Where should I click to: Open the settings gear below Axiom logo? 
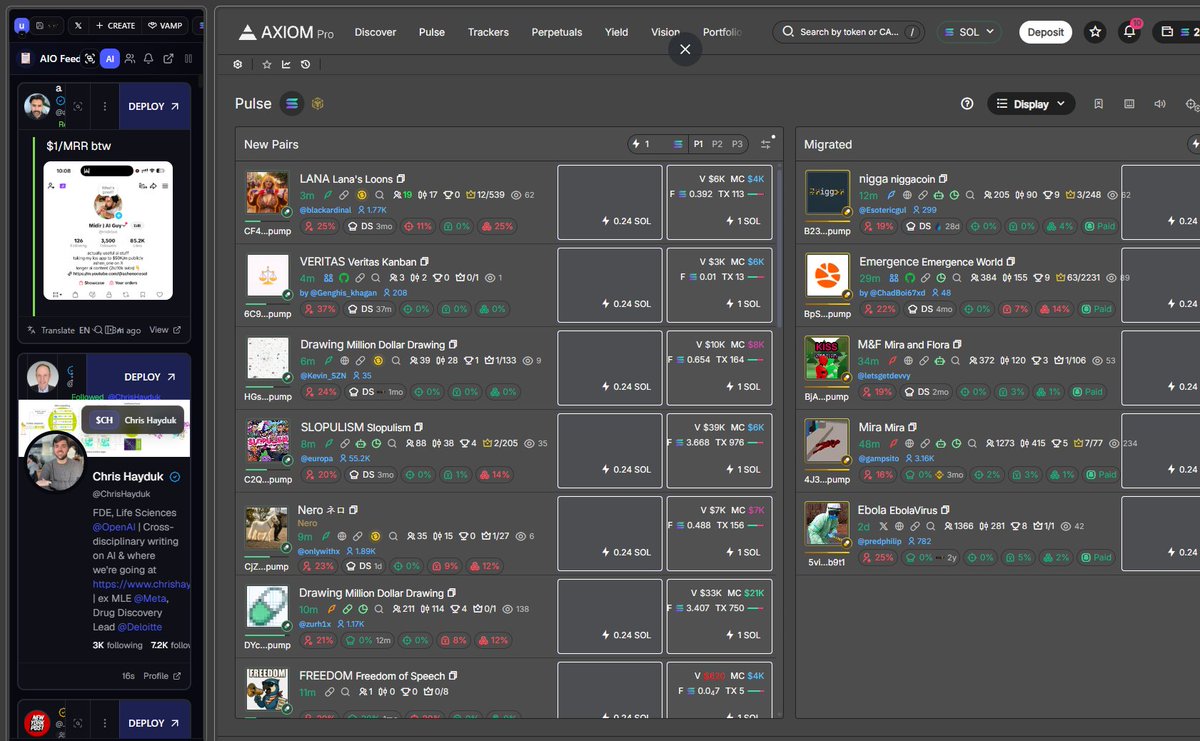pyautogui.click(x=238, y=64)
